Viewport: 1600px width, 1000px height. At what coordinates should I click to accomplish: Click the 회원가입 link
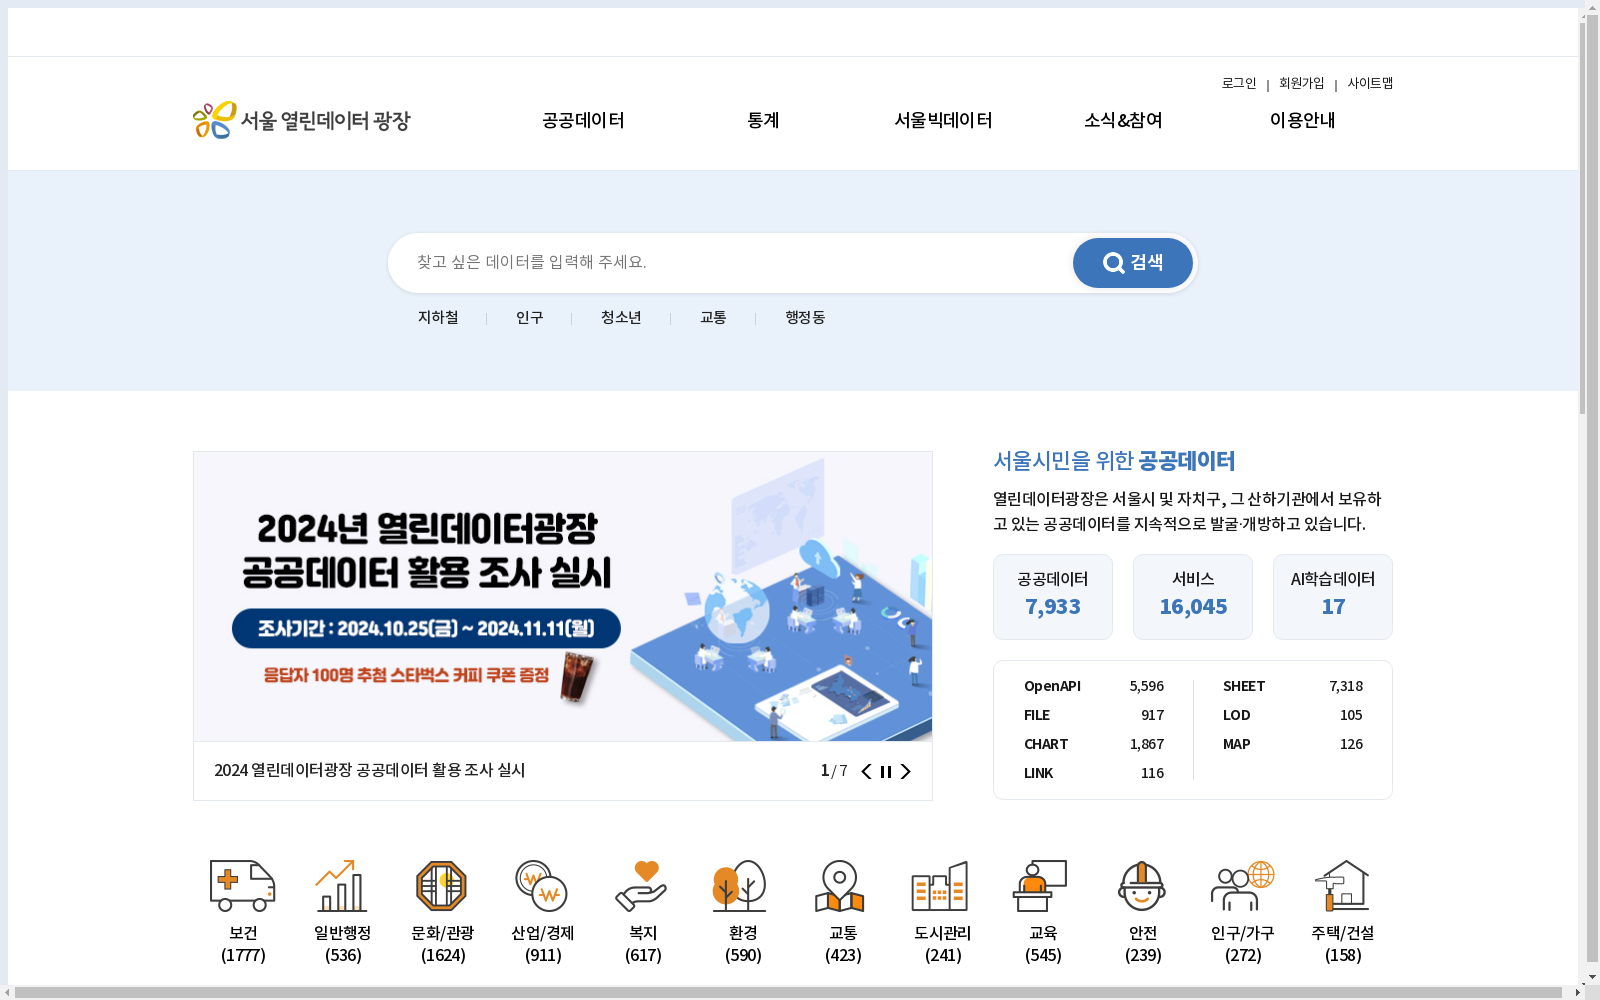pyautogui.click(x=1301, y=83)
